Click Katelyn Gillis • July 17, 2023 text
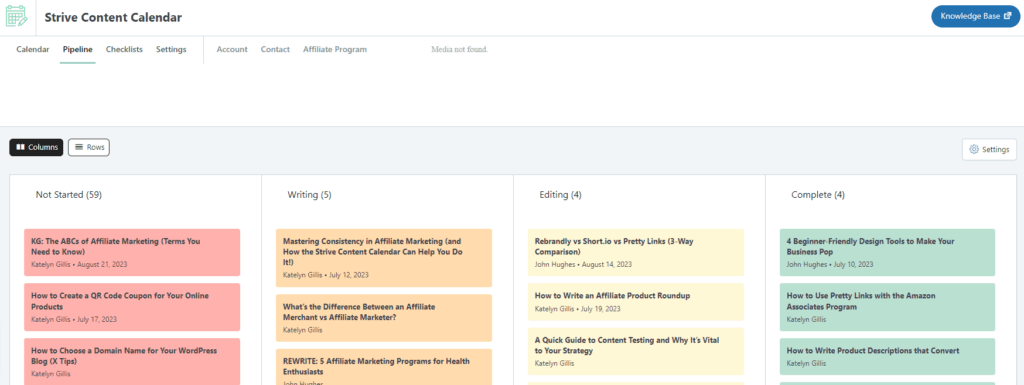Screen dimensions: 1024x385 tap(74, 320)
